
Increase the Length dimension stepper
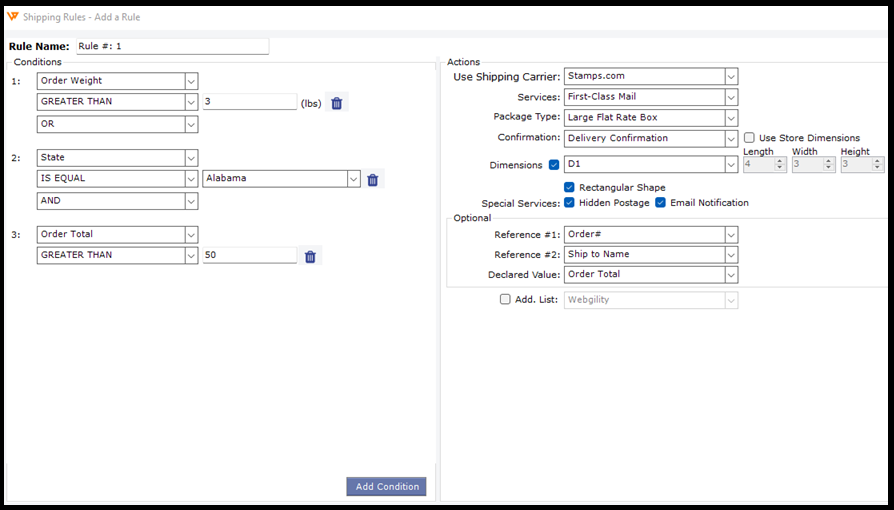pos(780,161)
